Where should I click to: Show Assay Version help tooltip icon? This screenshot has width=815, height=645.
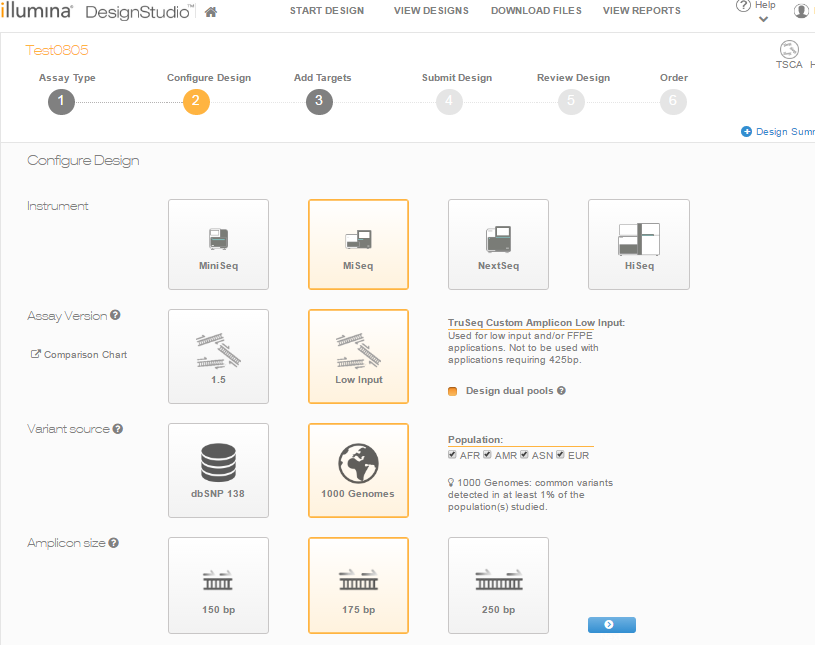(x=115, y=315)
